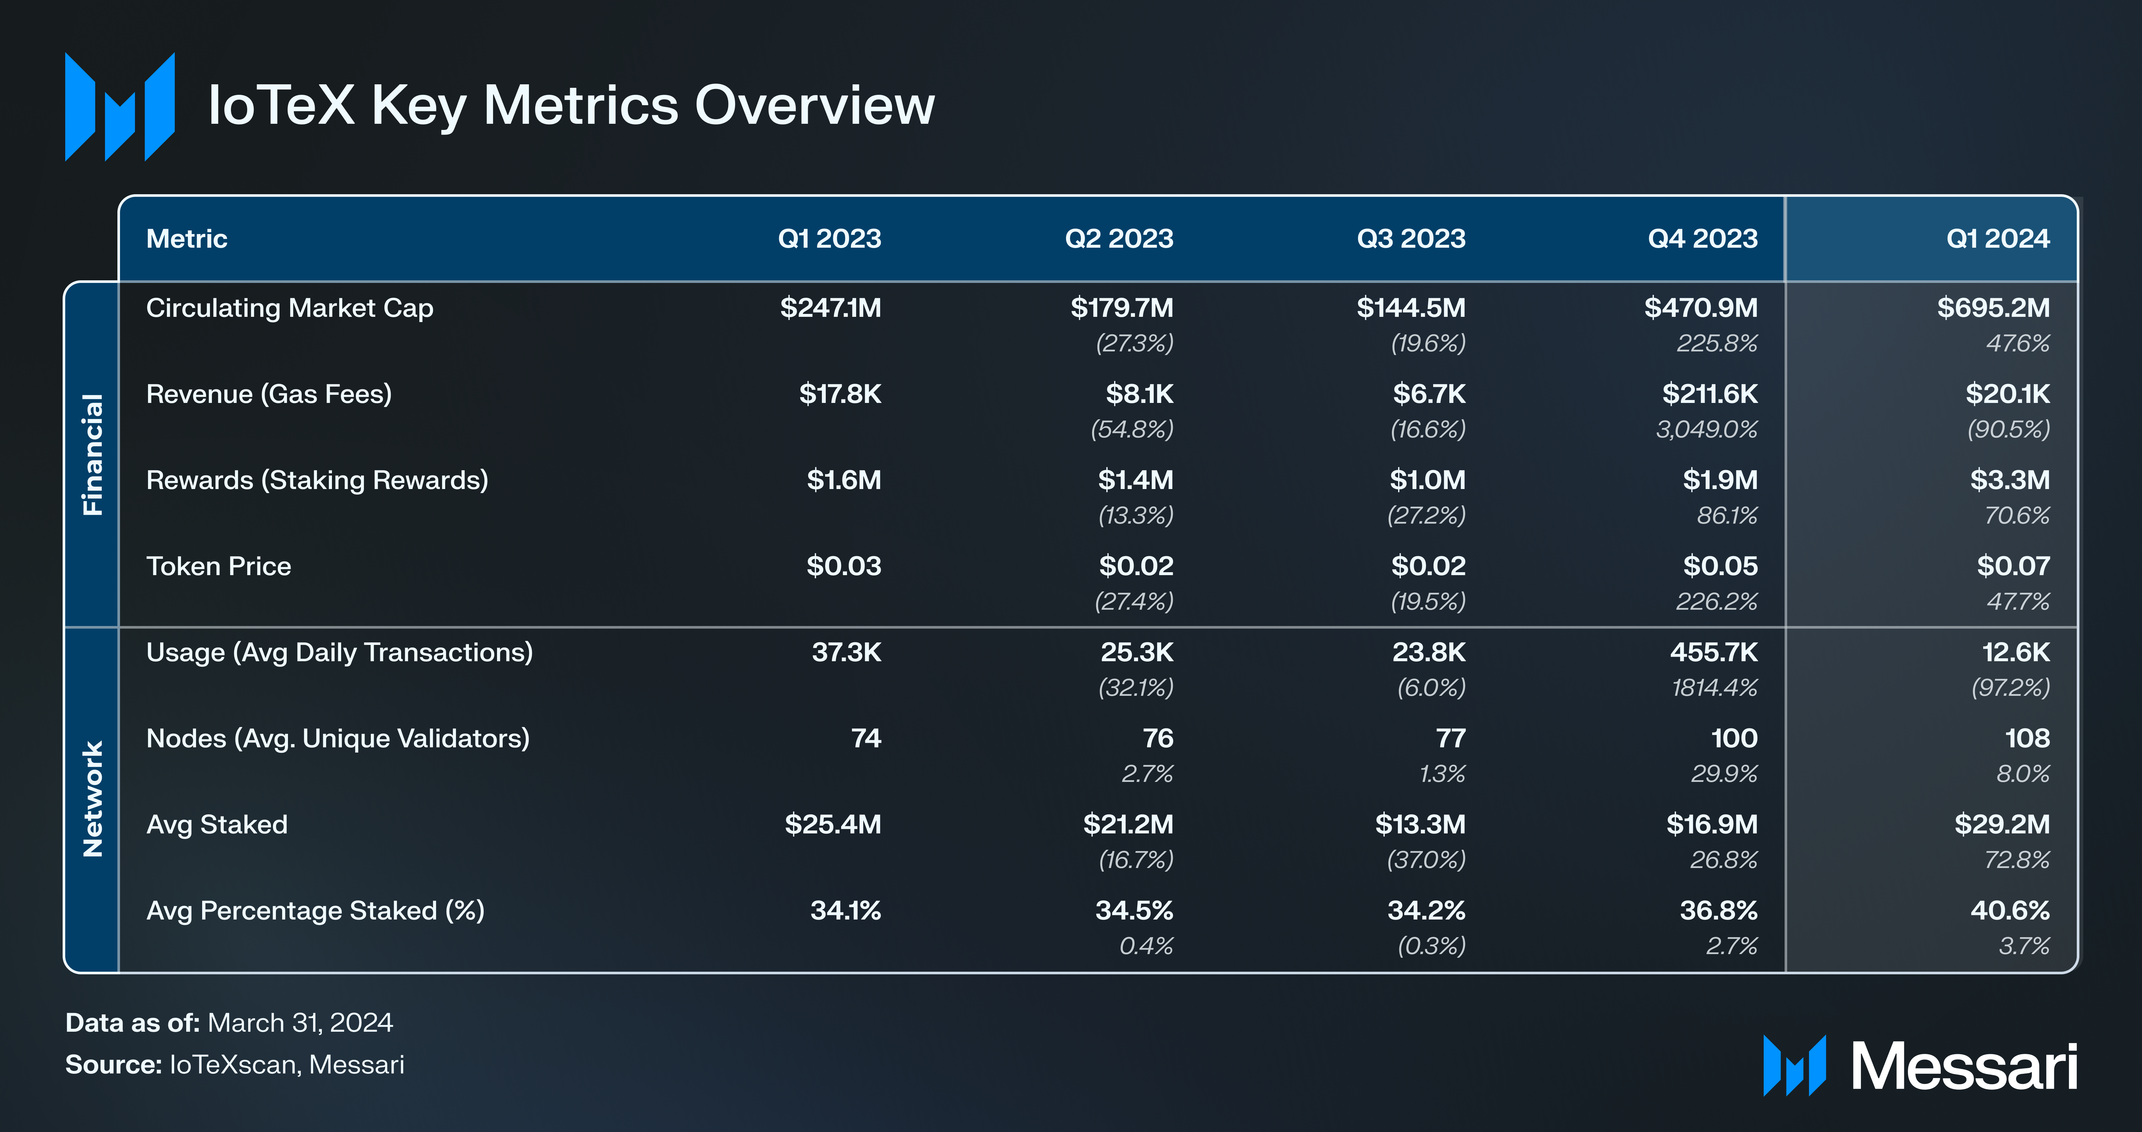Click the Metric column header

tap(187, 239)
